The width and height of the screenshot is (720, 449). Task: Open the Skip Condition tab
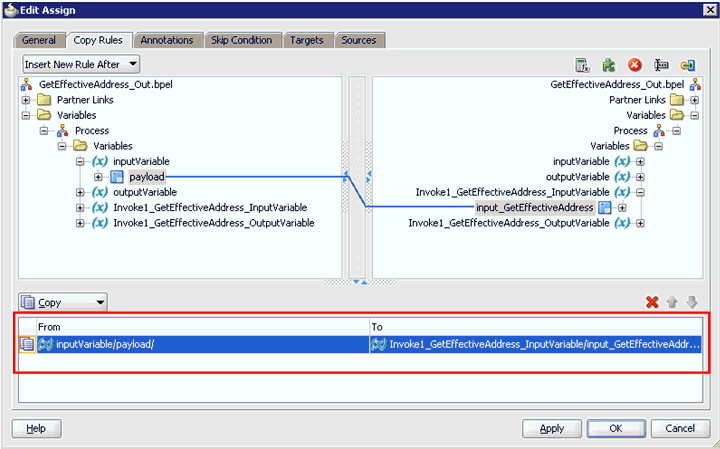[242, 40]
